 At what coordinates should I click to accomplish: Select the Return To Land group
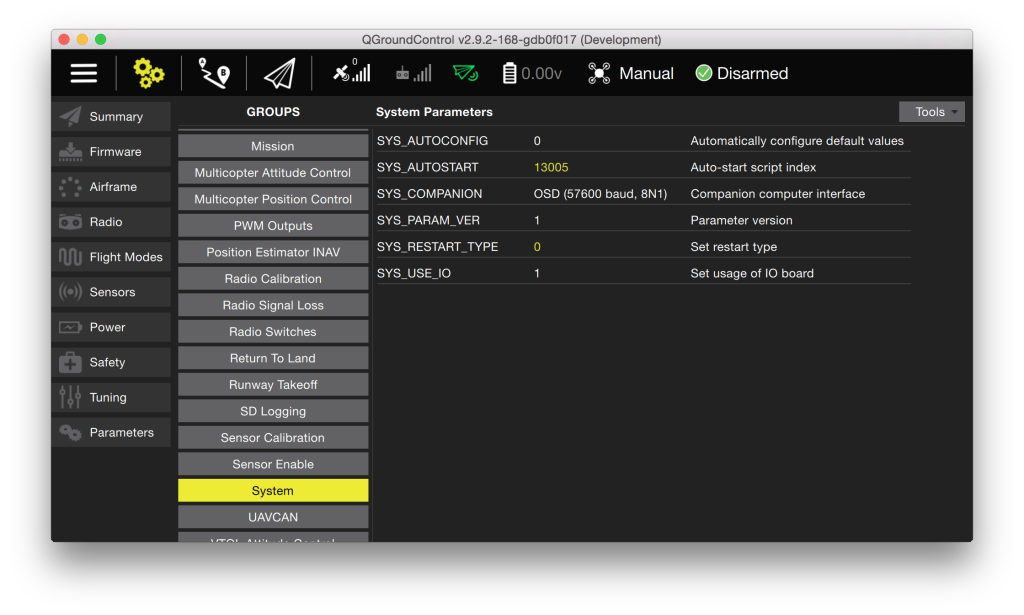[x=273, y=358]
